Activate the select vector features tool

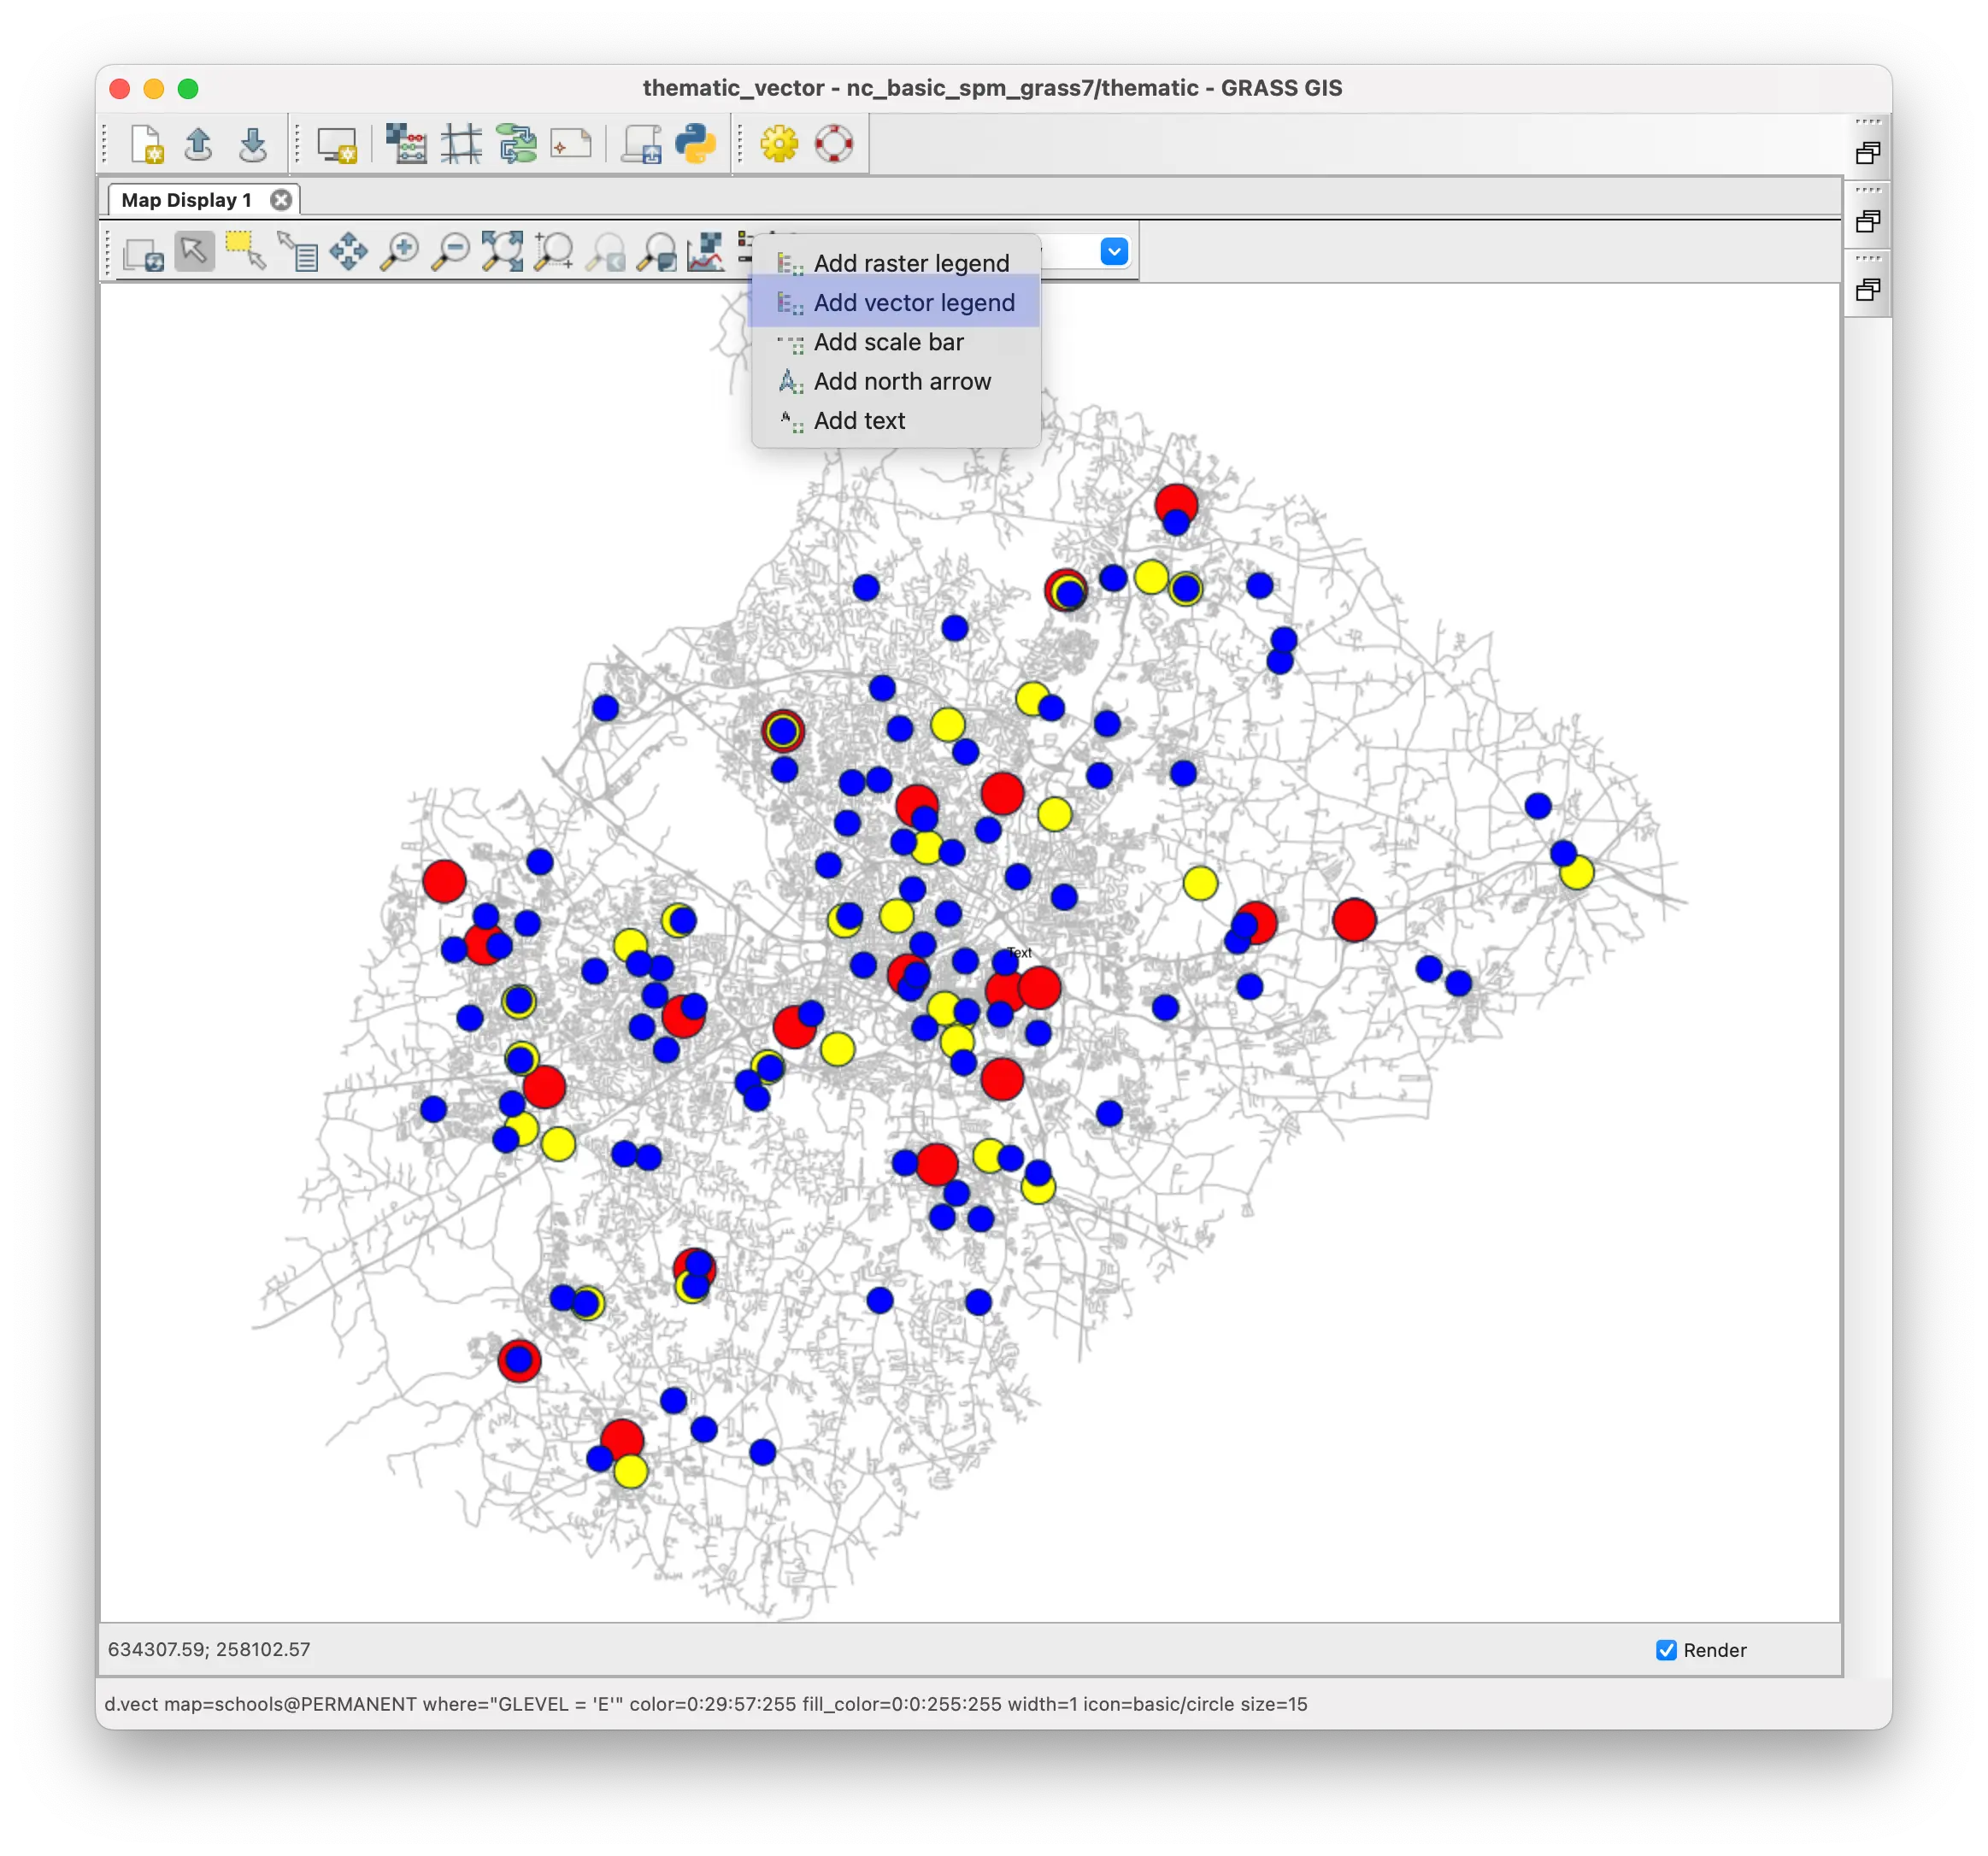[x=245, y=251]
